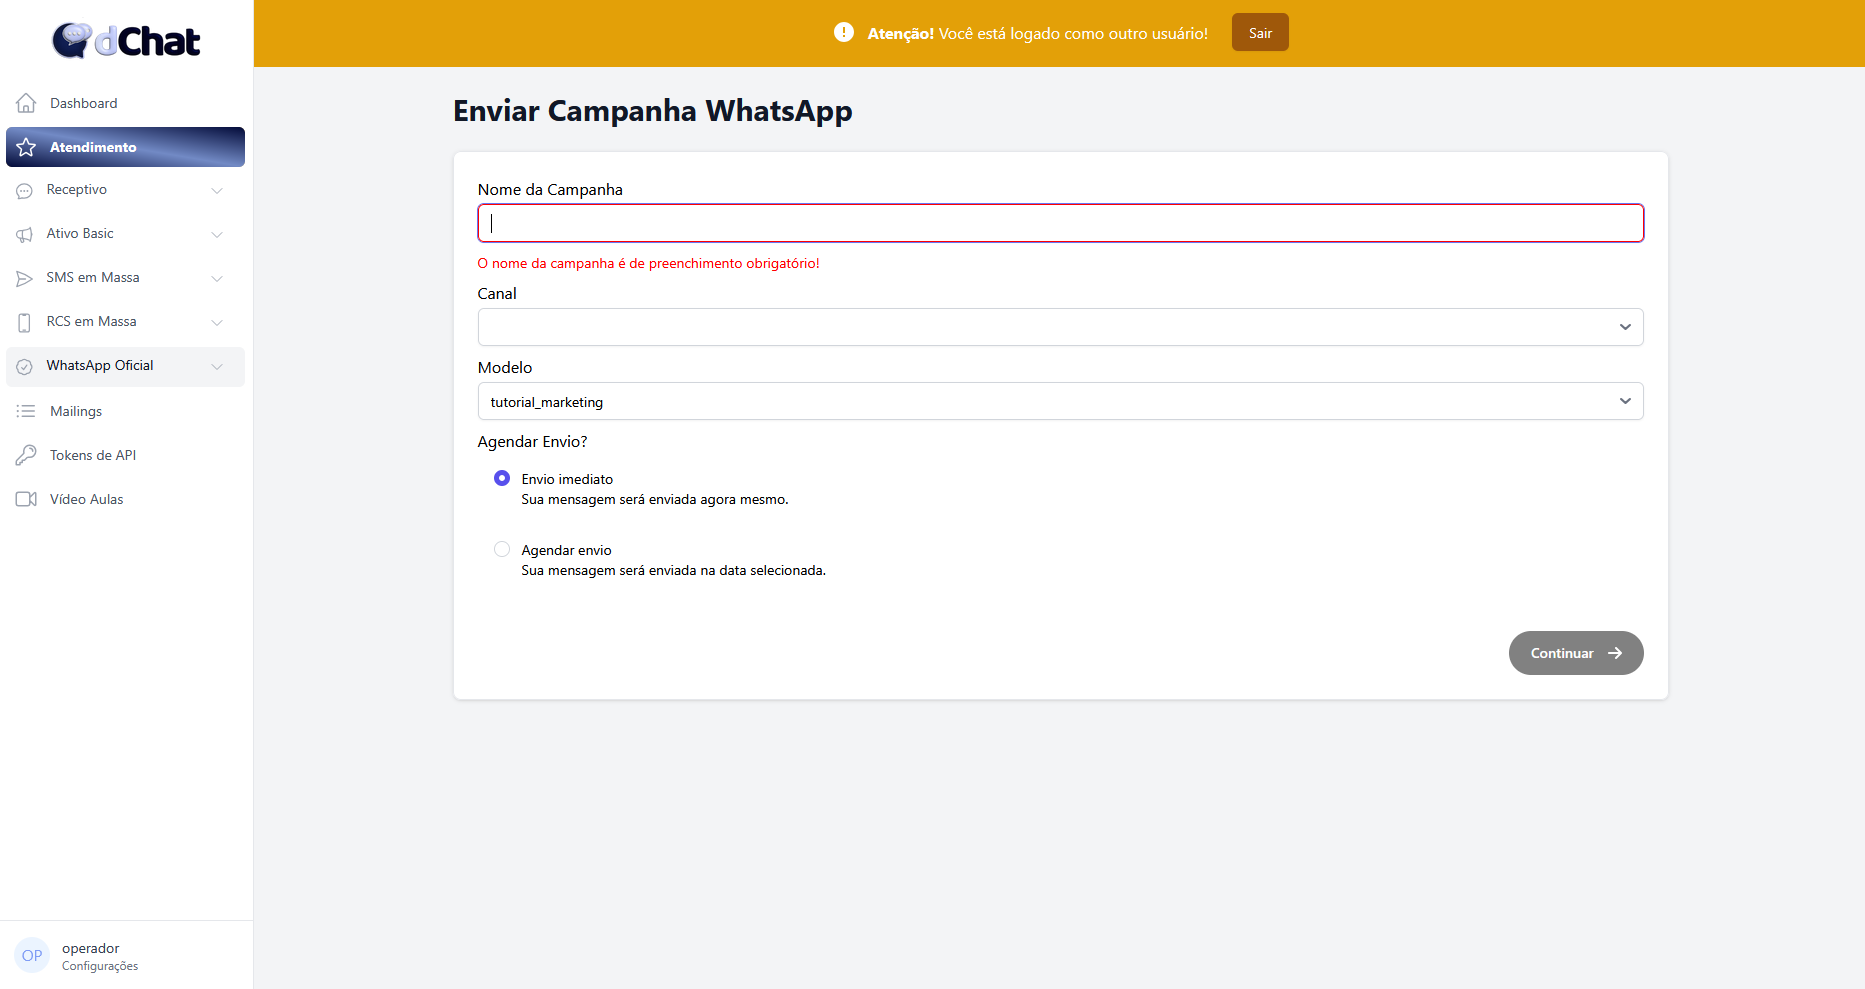Click the Receptivo chat bubble icon
Viewport: 1865px width, 989px height.
pos(25,190)
